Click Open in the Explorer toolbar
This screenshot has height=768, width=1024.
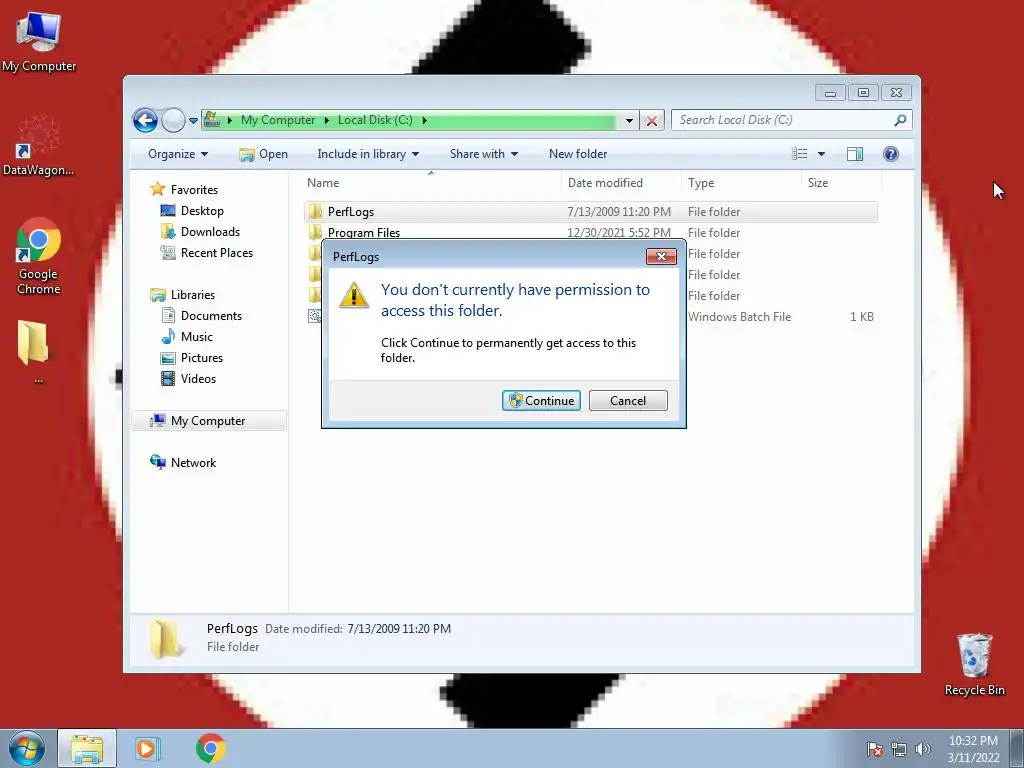(x=263, y=154)
